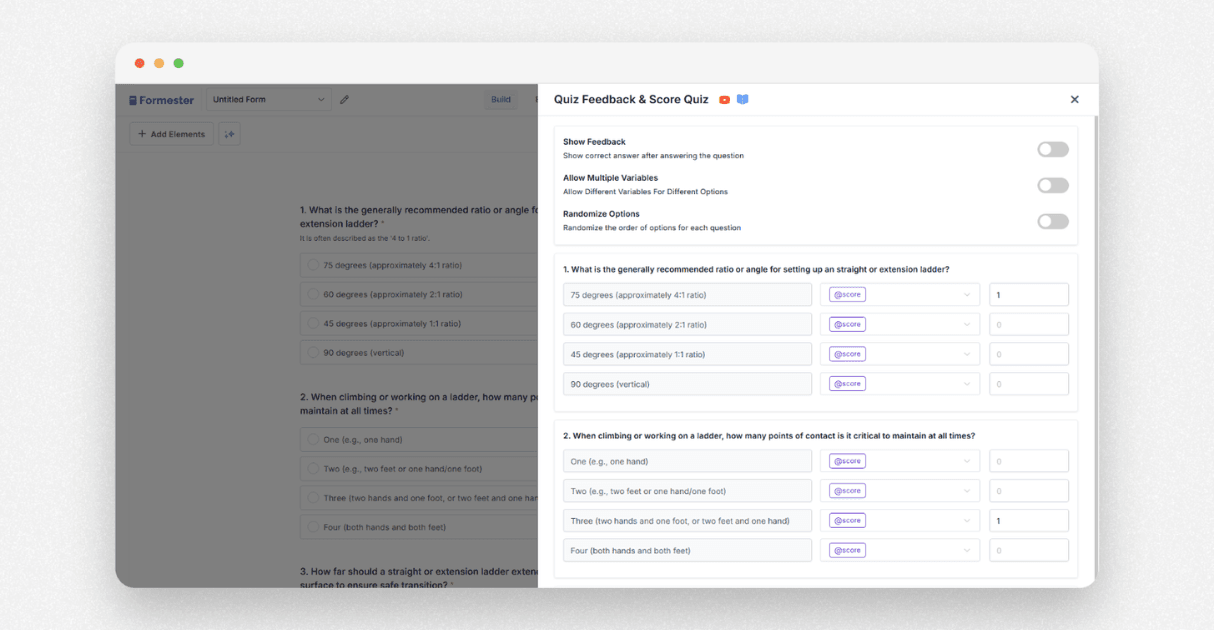1214x630 pixels.
Task: Click the Add Elements button
Action: 171,133
